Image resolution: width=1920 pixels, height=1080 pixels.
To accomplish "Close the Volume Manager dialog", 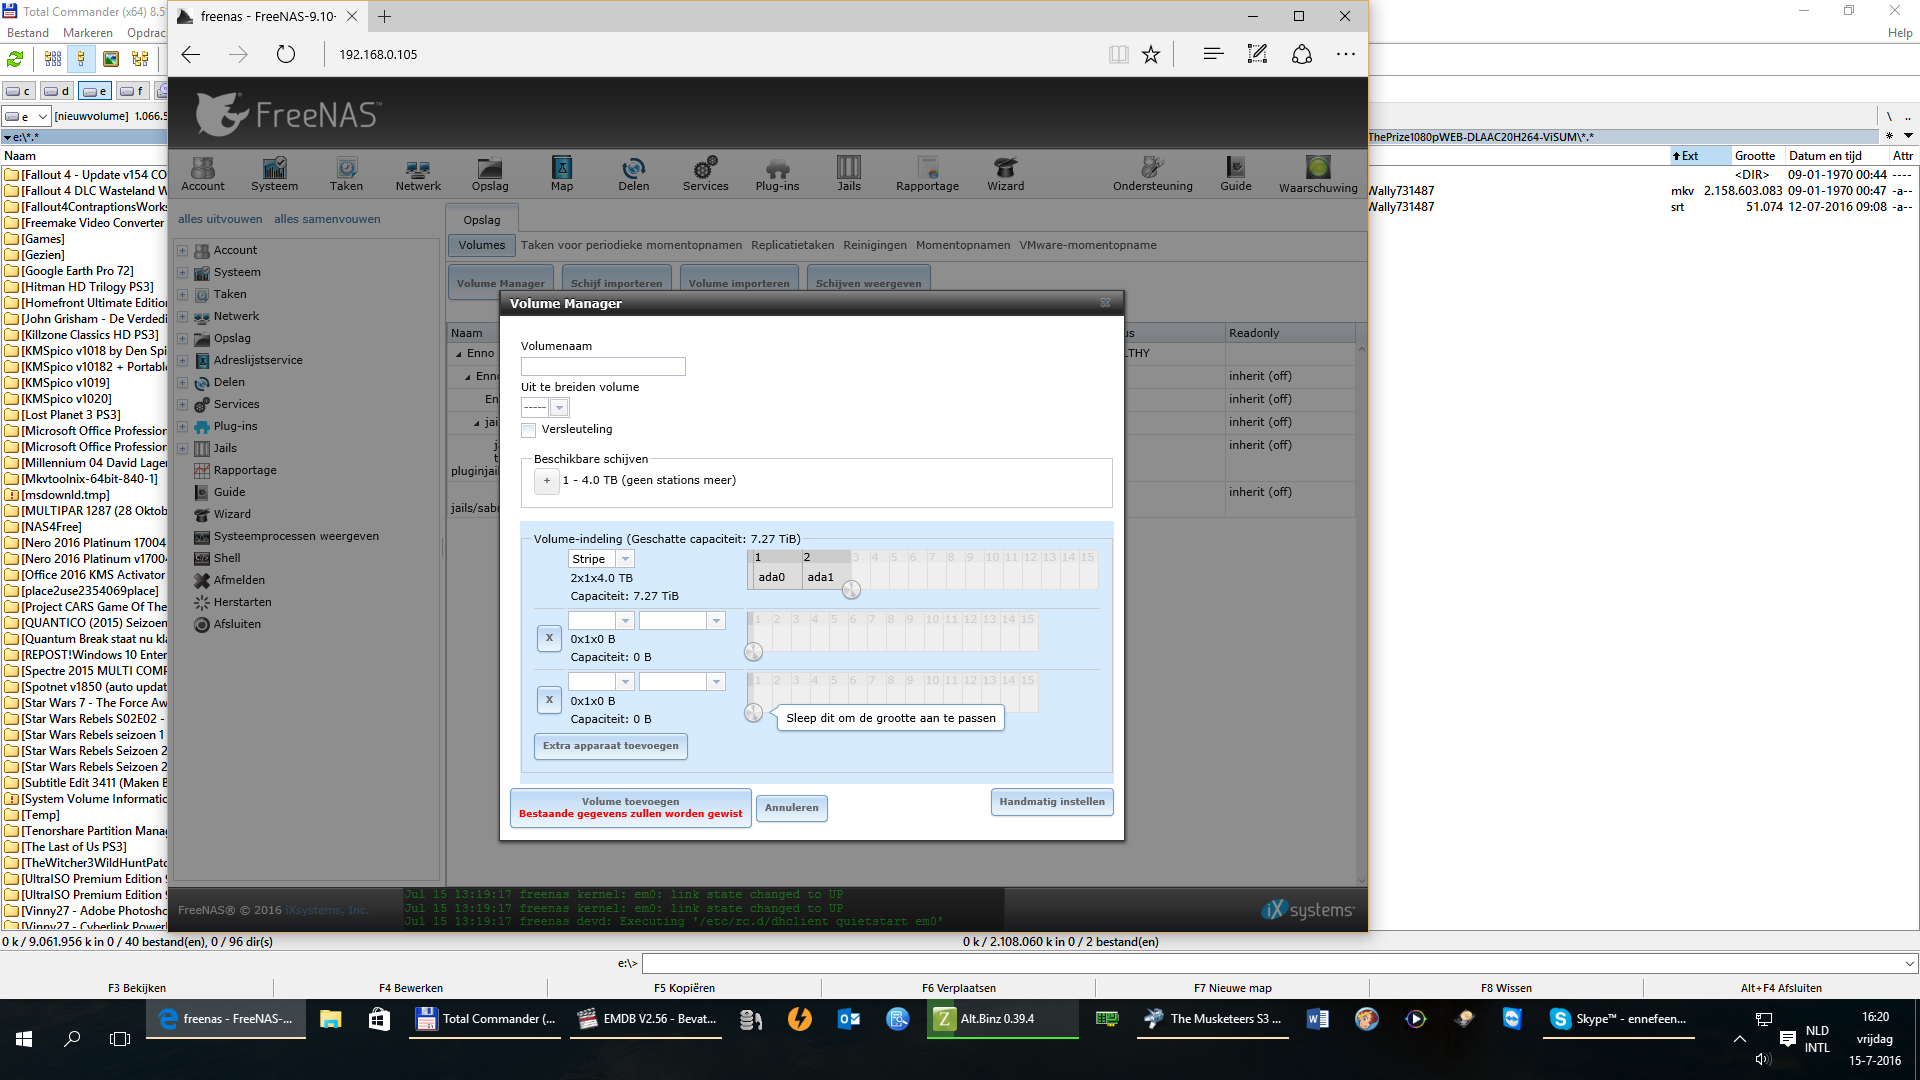I will (1105, 302).
